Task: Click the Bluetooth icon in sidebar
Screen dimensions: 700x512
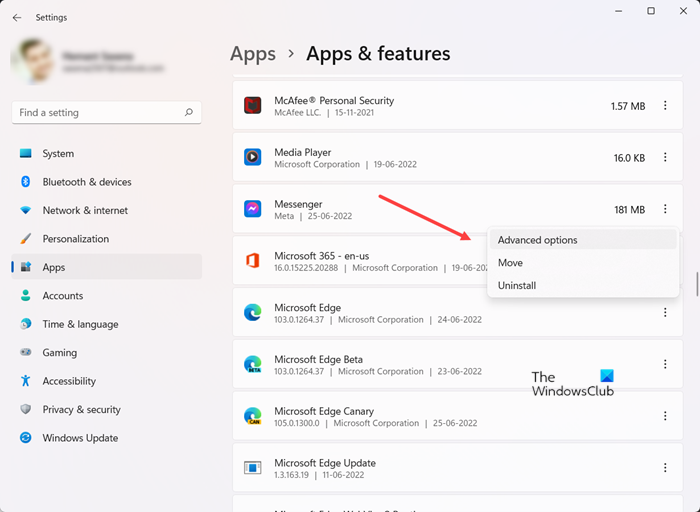Action: (x=26, y=182)
